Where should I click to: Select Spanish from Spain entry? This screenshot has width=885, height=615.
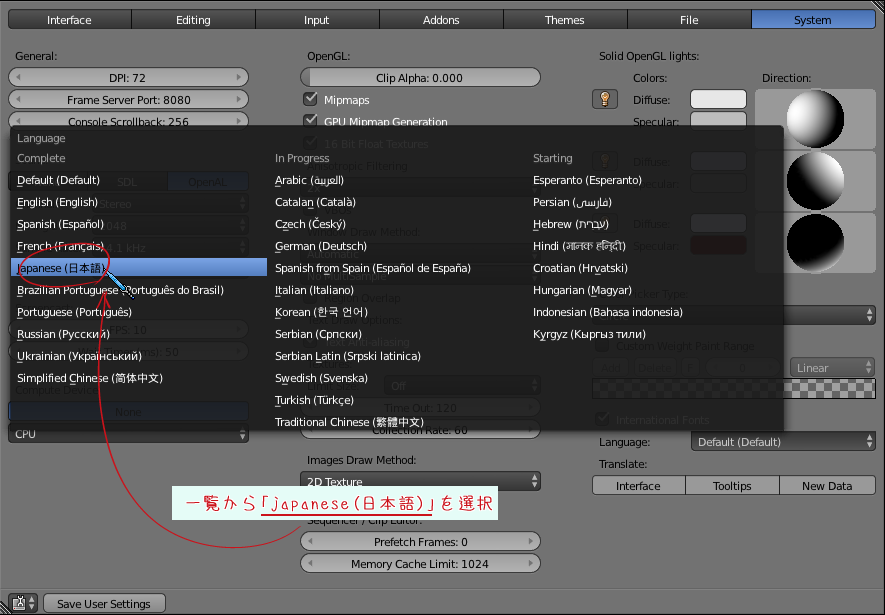click(397, 268)
